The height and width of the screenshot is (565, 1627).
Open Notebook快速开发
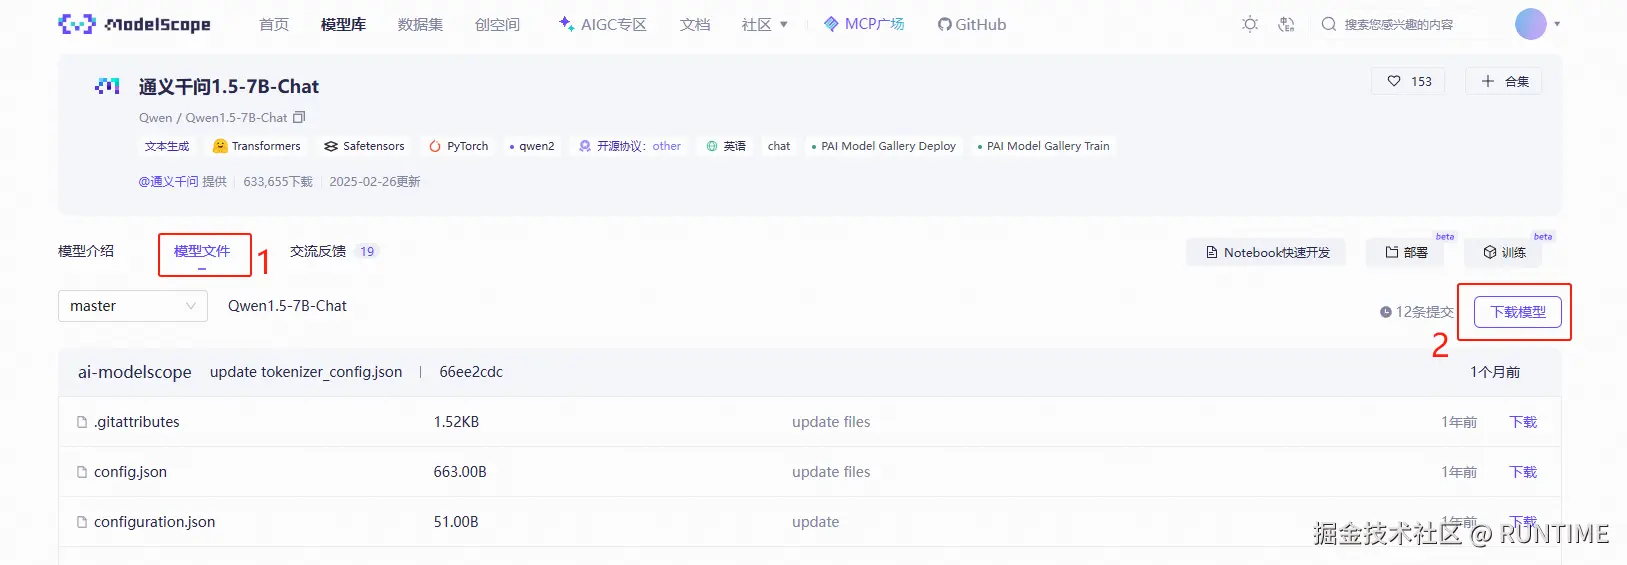click(x=1266, y=252)
